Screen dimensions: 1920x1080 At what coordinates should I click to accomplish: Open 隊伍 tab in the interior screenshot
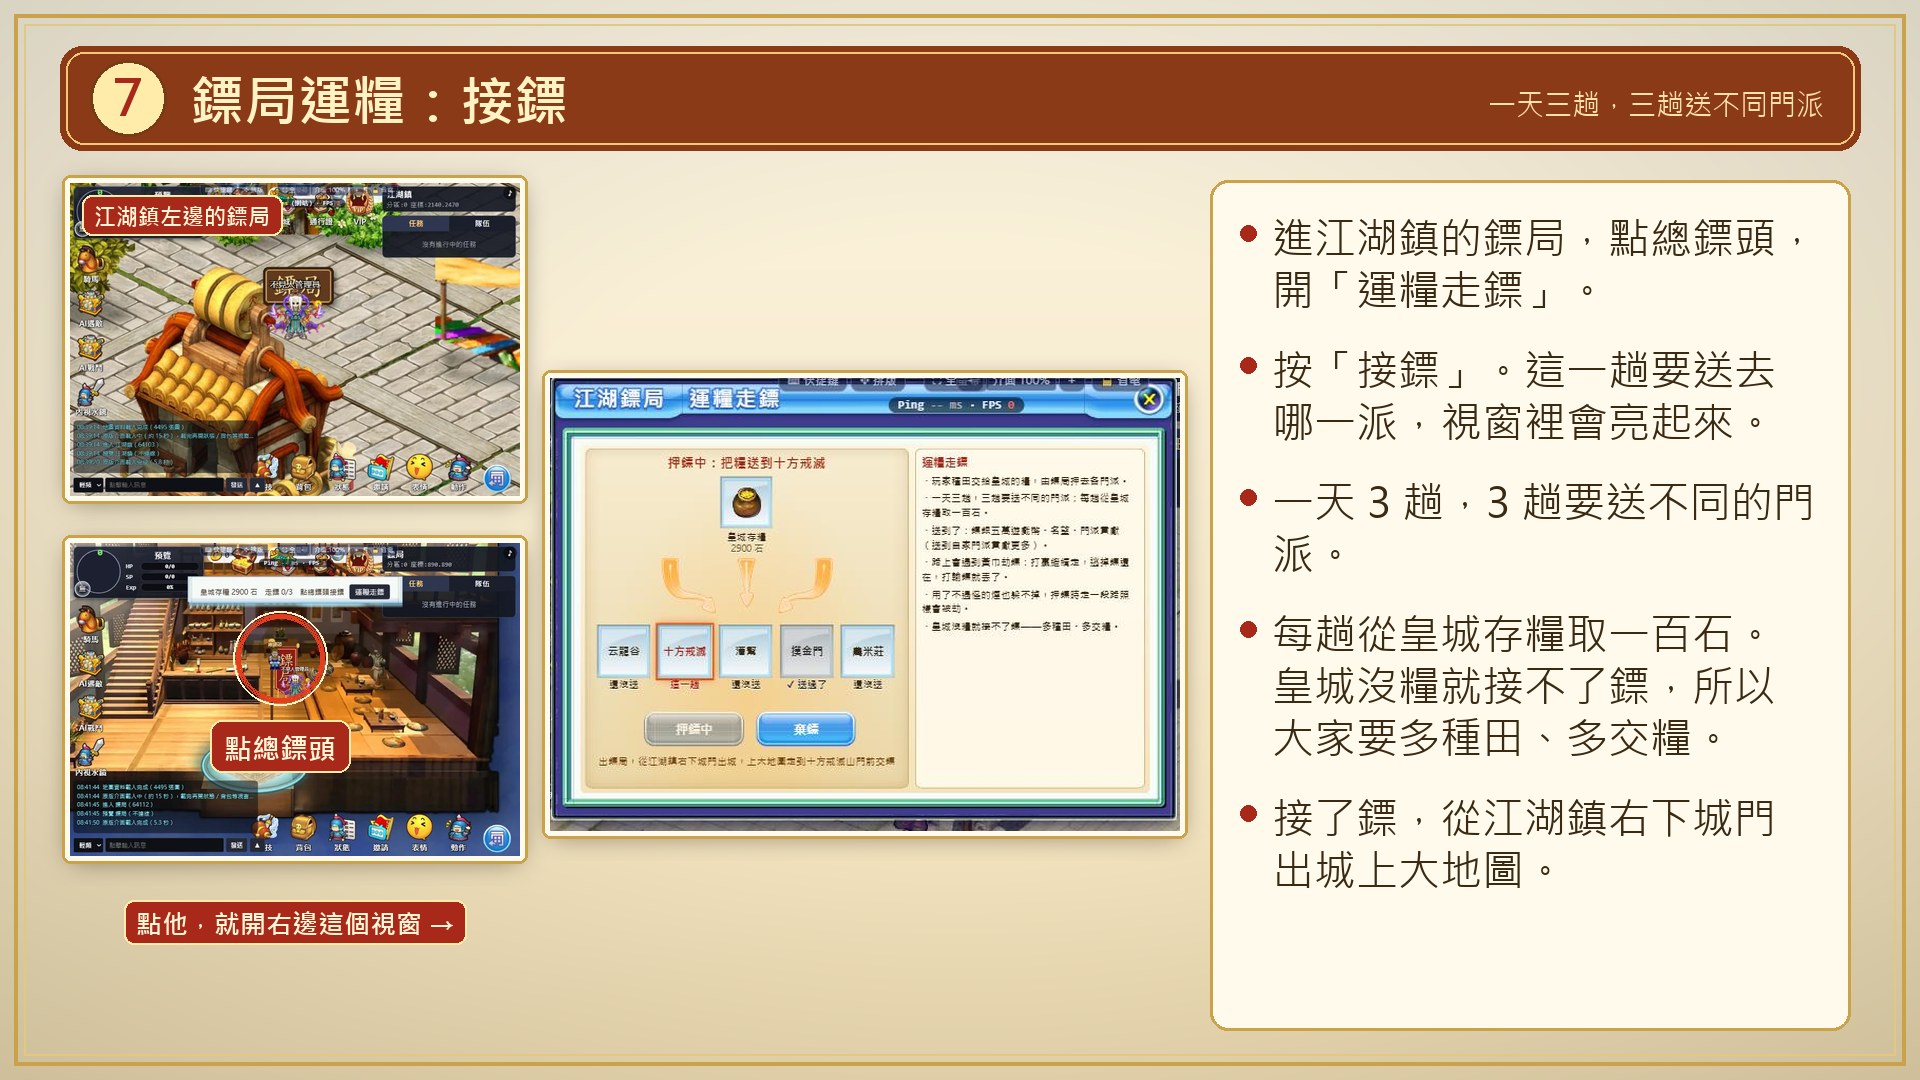point(482,584)
